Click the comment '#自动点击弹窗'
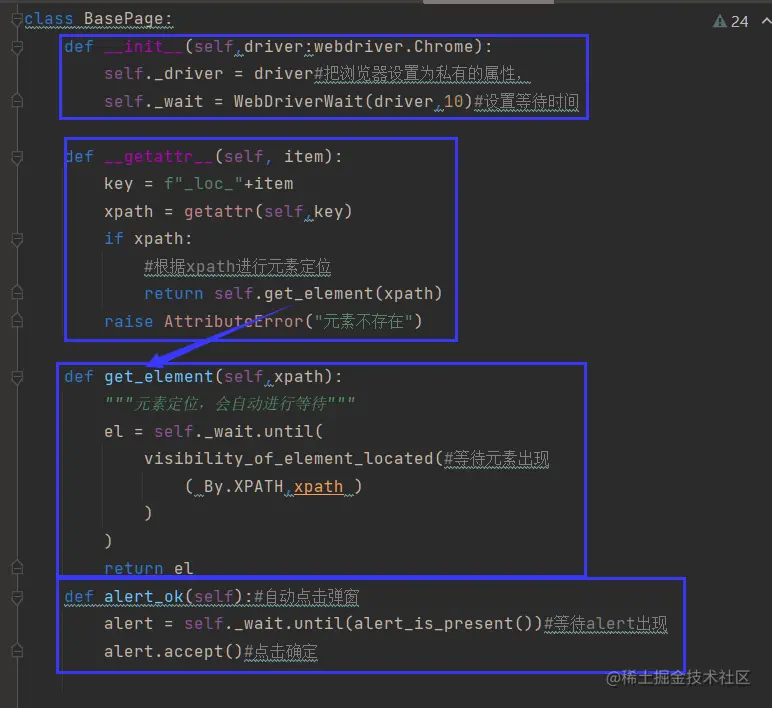772x708 pixels. point(307,597)
